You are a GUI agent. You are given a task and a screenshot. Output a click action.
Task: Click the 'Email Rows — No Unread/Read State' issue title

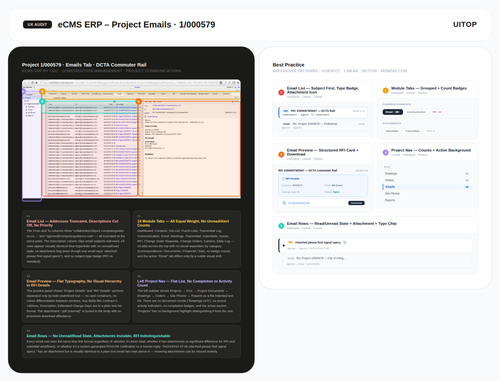pyautogui.click(x=98, y=336)
